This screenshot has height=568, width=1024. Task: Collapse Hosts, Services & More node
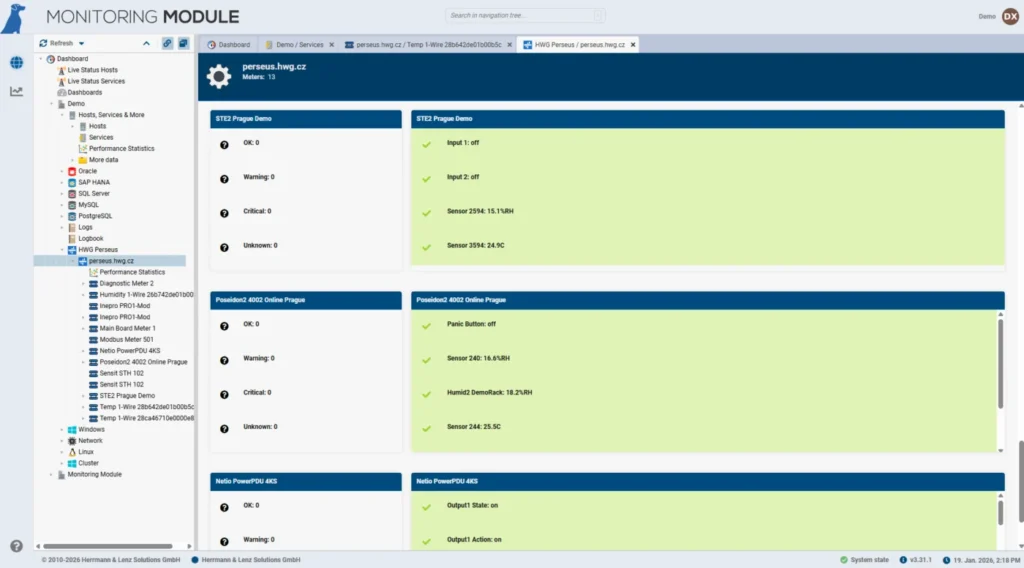coord(63,115)
